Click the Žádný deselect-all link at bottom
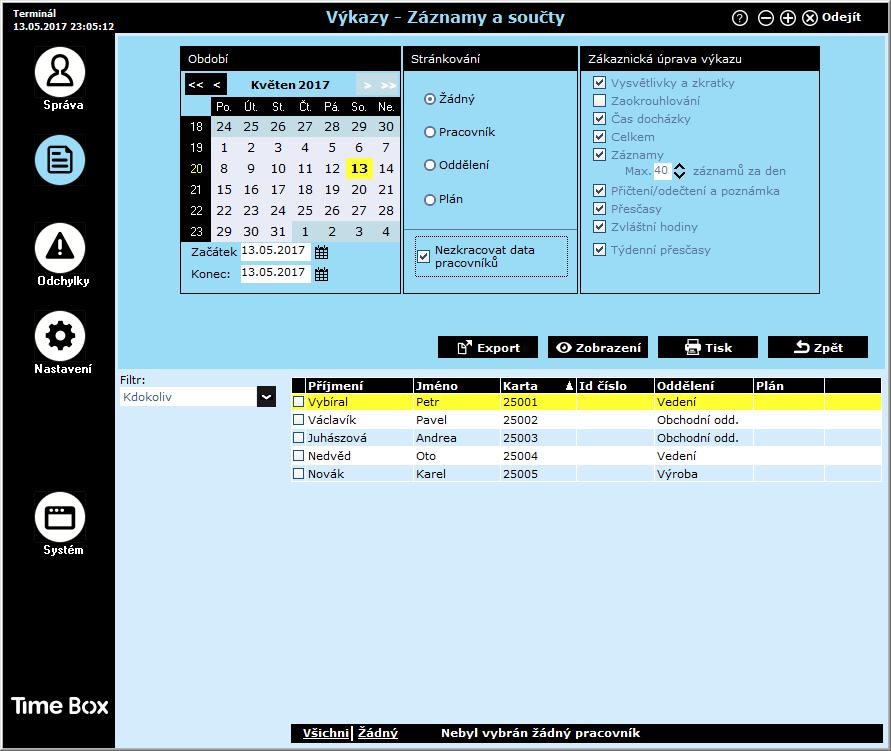The height and width of the screenshot is (751, 891). click(378, 733)
